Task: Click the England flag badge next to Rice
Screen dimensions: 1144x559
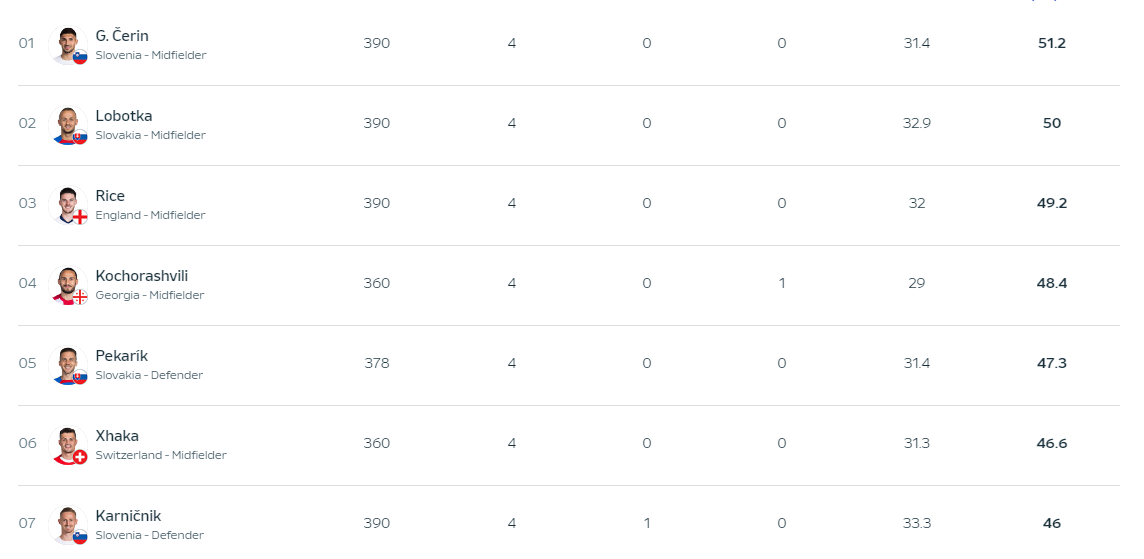Action: pyautogui.click(x=80, y=217)
